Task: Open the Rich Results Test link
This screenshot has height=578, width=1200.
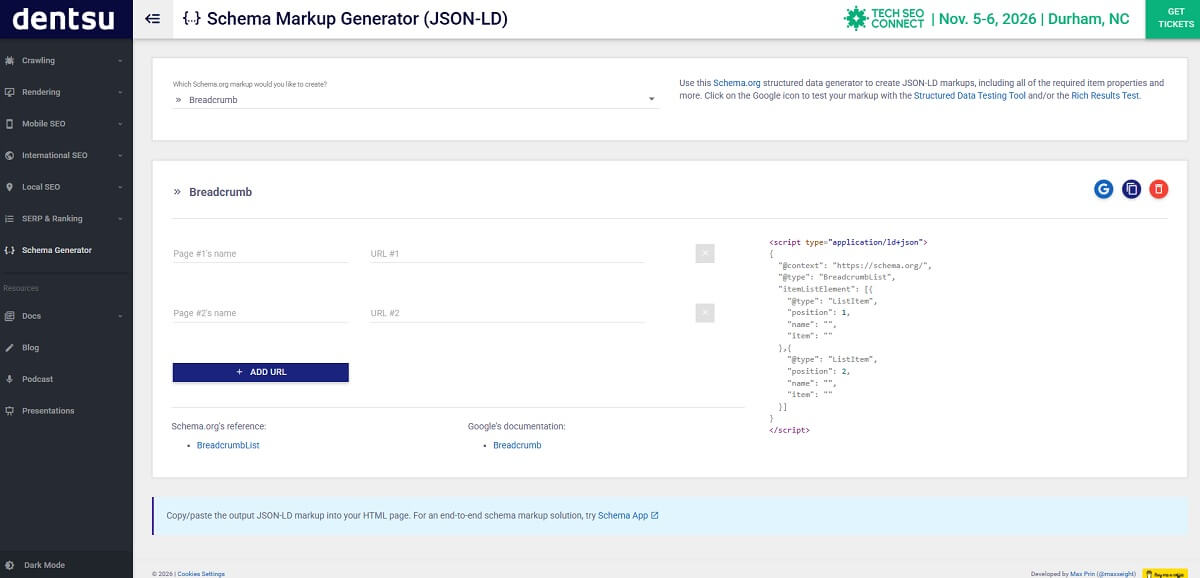Action: (1105, 96)
